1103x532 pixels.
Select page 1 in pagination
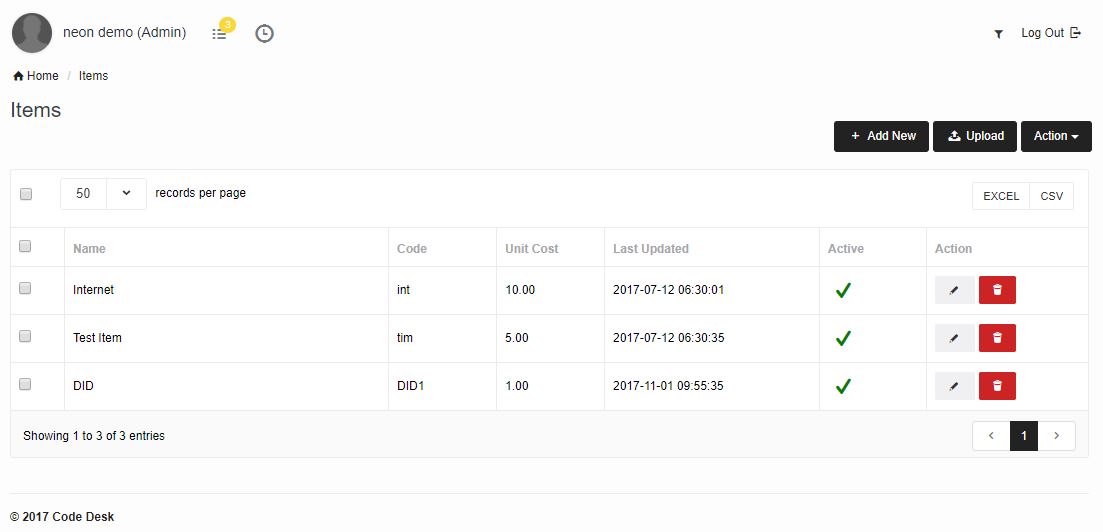(x=1023, y=436)
